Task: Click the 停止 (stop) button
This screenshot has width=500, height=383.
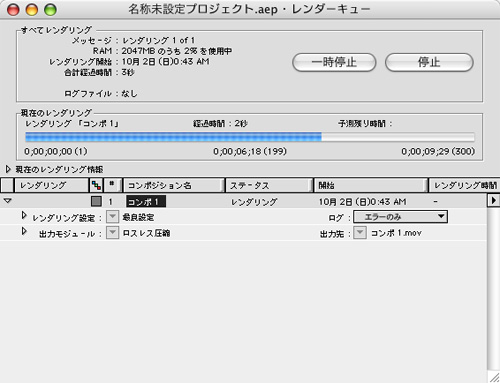Action: [x=429, y=62]
